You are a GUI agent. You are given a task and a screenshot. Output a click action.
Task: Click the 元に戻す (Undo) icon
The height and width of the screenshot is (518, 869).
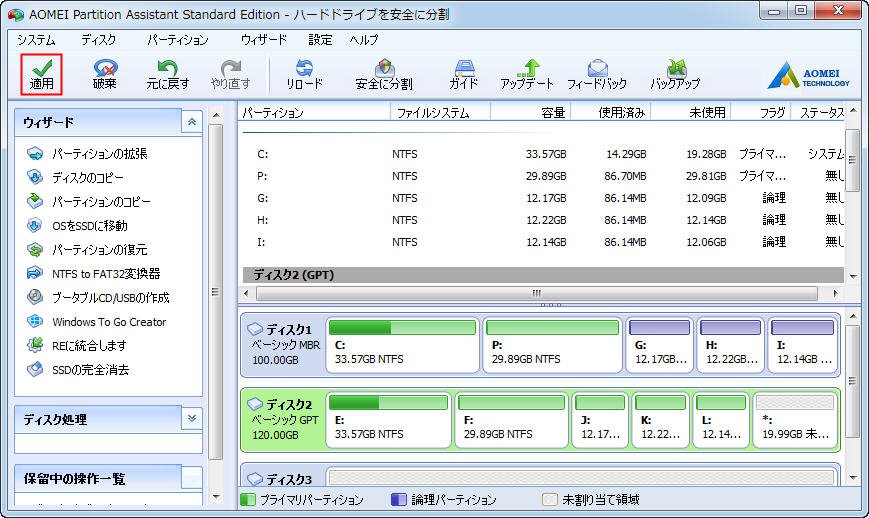[167, 74]
